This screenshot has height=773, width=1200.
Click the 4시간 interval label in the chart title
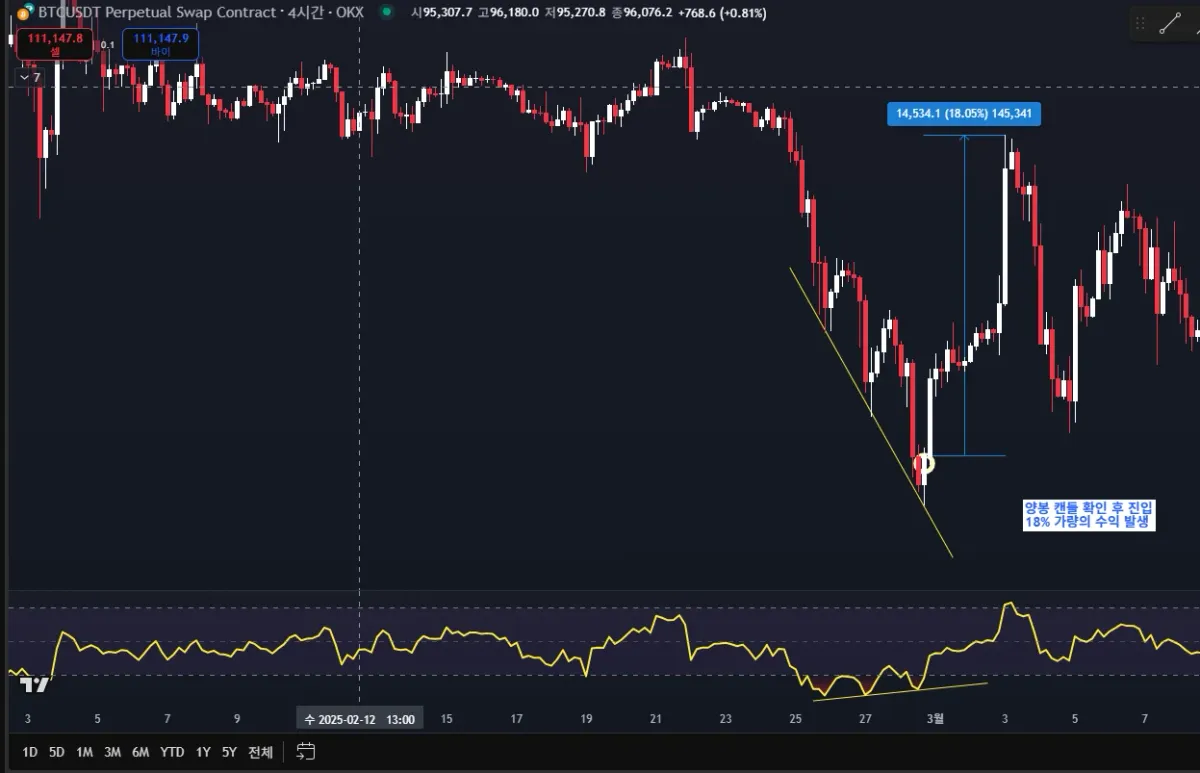[307, 13]
